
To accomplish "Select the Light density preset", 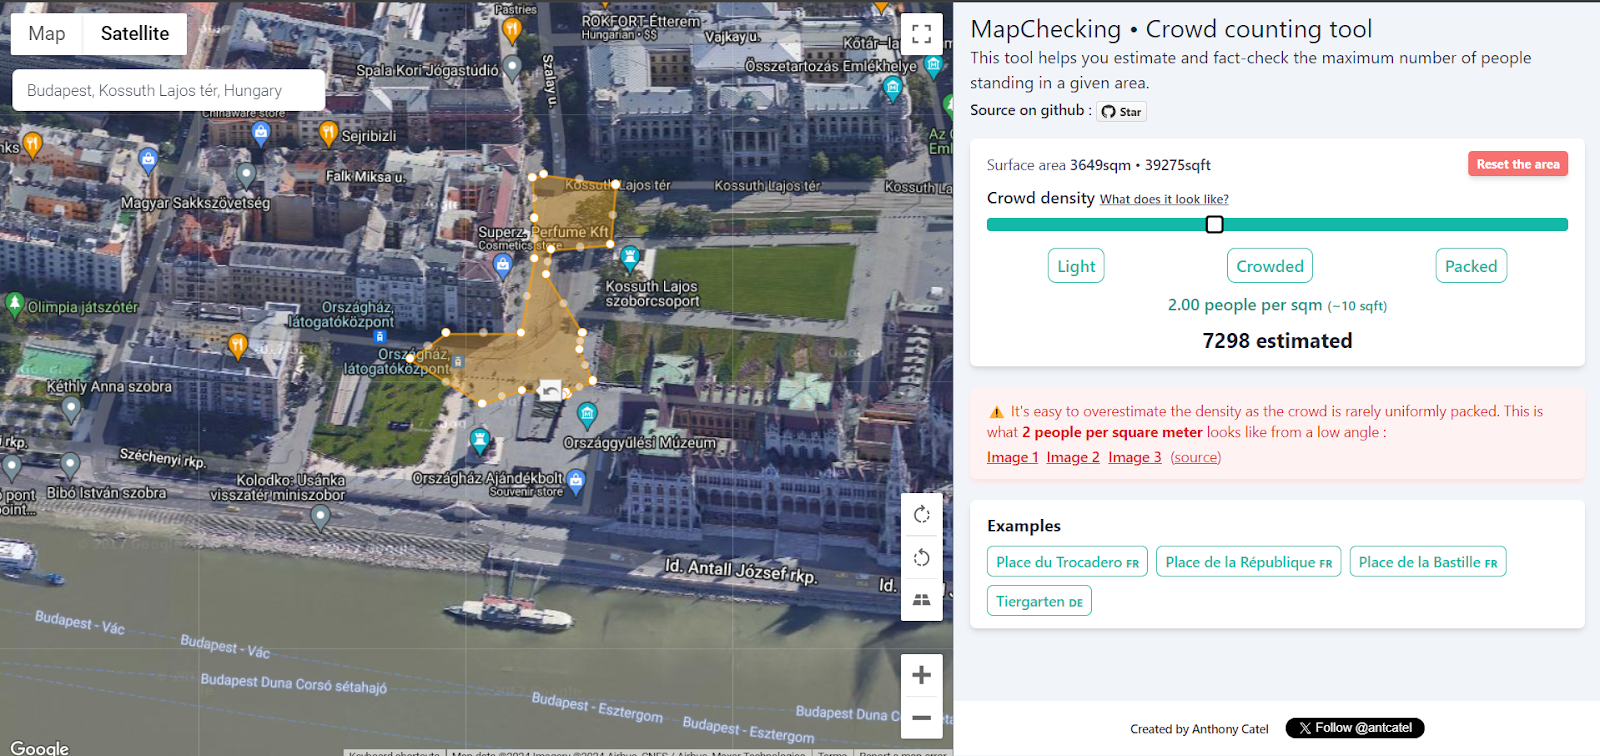I will pyautogui.click(x=1076, y=266).
